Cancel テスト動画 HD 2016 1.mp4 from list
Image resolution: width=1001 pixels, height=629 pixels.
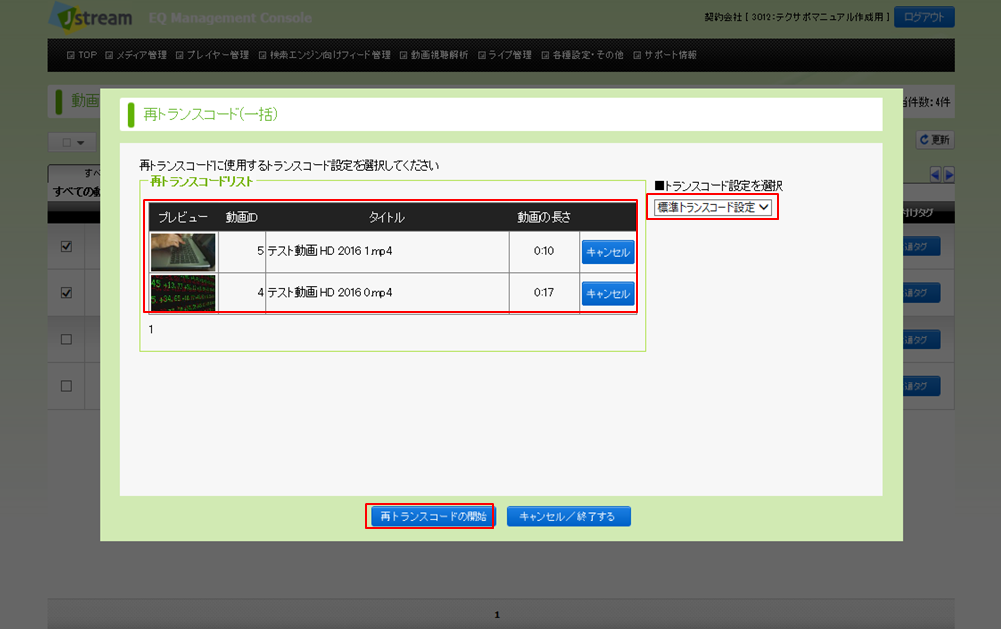(x=607, y=252)
